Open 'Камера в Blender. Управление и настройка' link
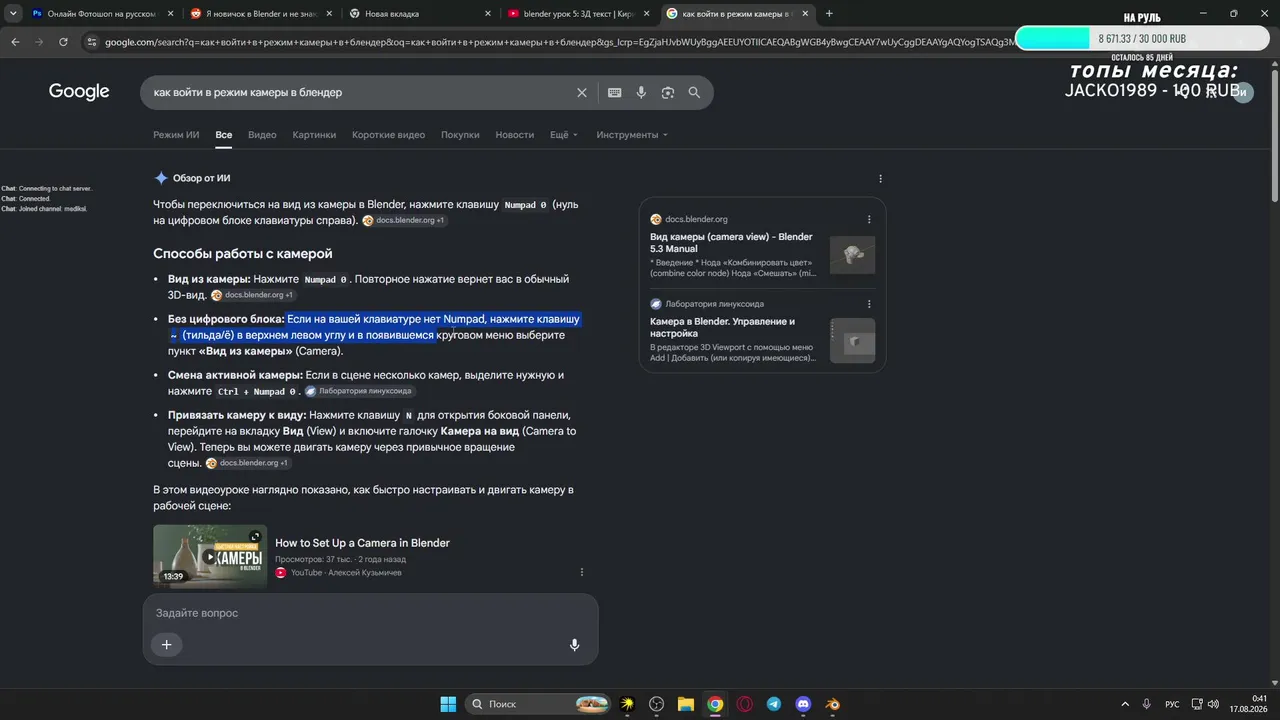The image size is (1280, 720). (722, 327)
